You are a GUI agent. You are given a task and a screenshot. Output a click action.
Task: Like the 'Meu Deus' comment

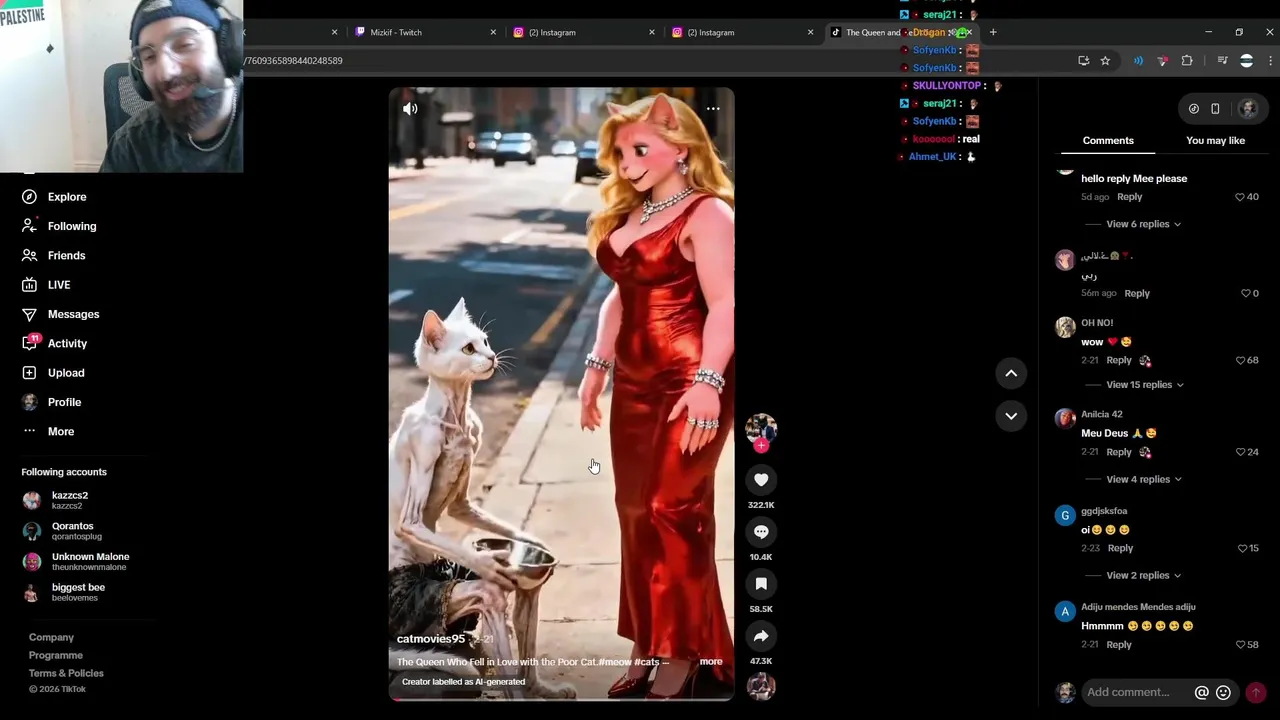1240,452
